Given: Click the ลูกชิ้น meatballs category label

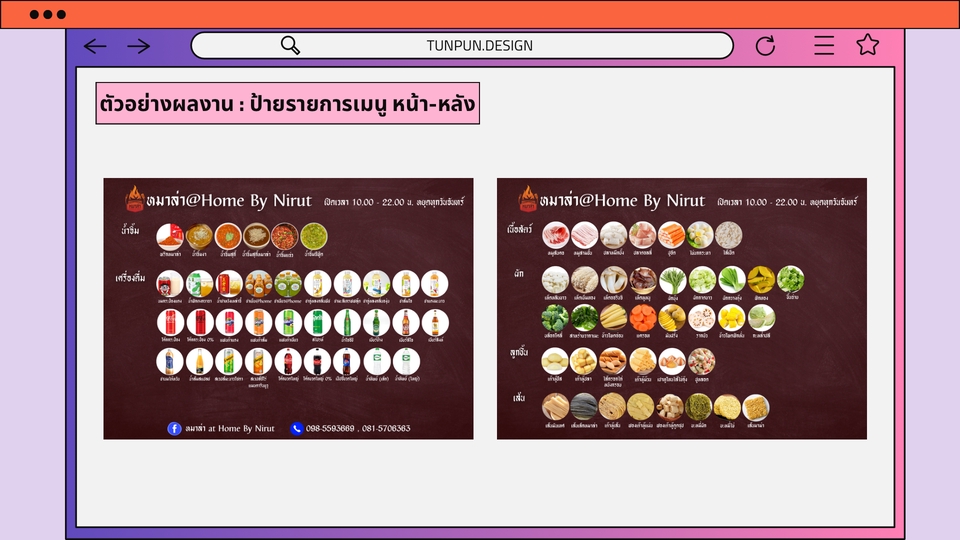Looking at the screenshot, I should tap(519, 353).
